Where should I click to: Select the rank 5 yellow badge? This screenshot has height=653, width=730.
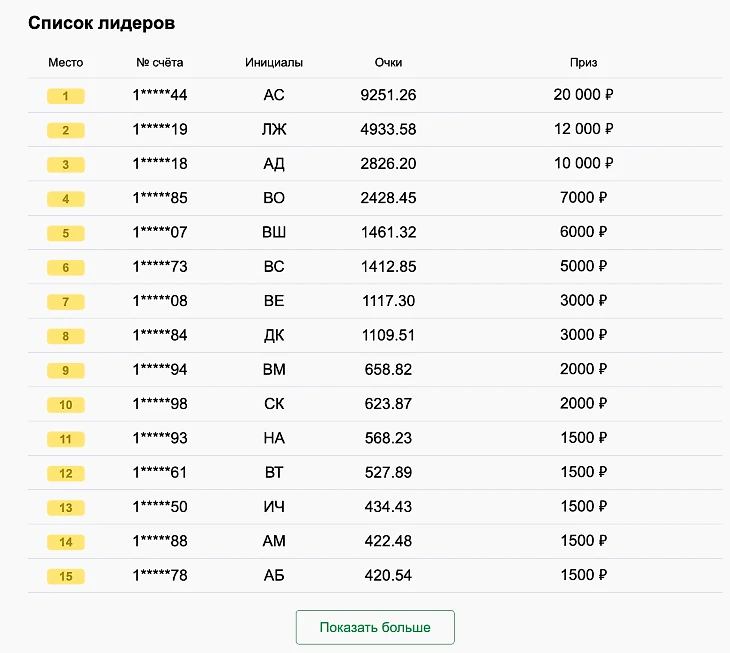66,233
